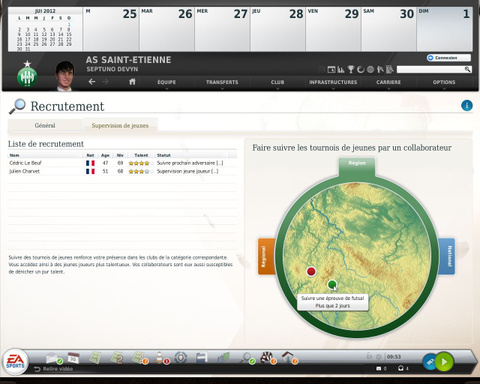
Task: Switch to the Général tab
Action: [x=45, y=125]
